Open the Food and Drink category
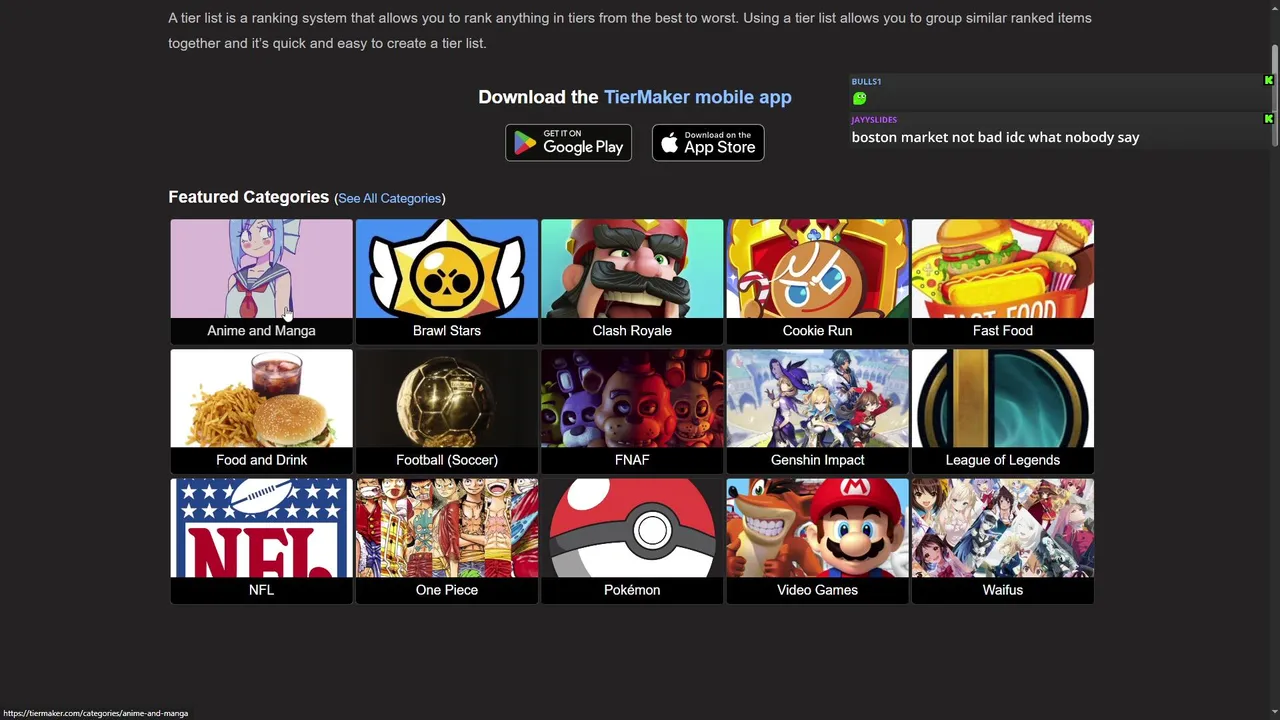Viewport: 1280px width, 720px height. coord(261,411)
